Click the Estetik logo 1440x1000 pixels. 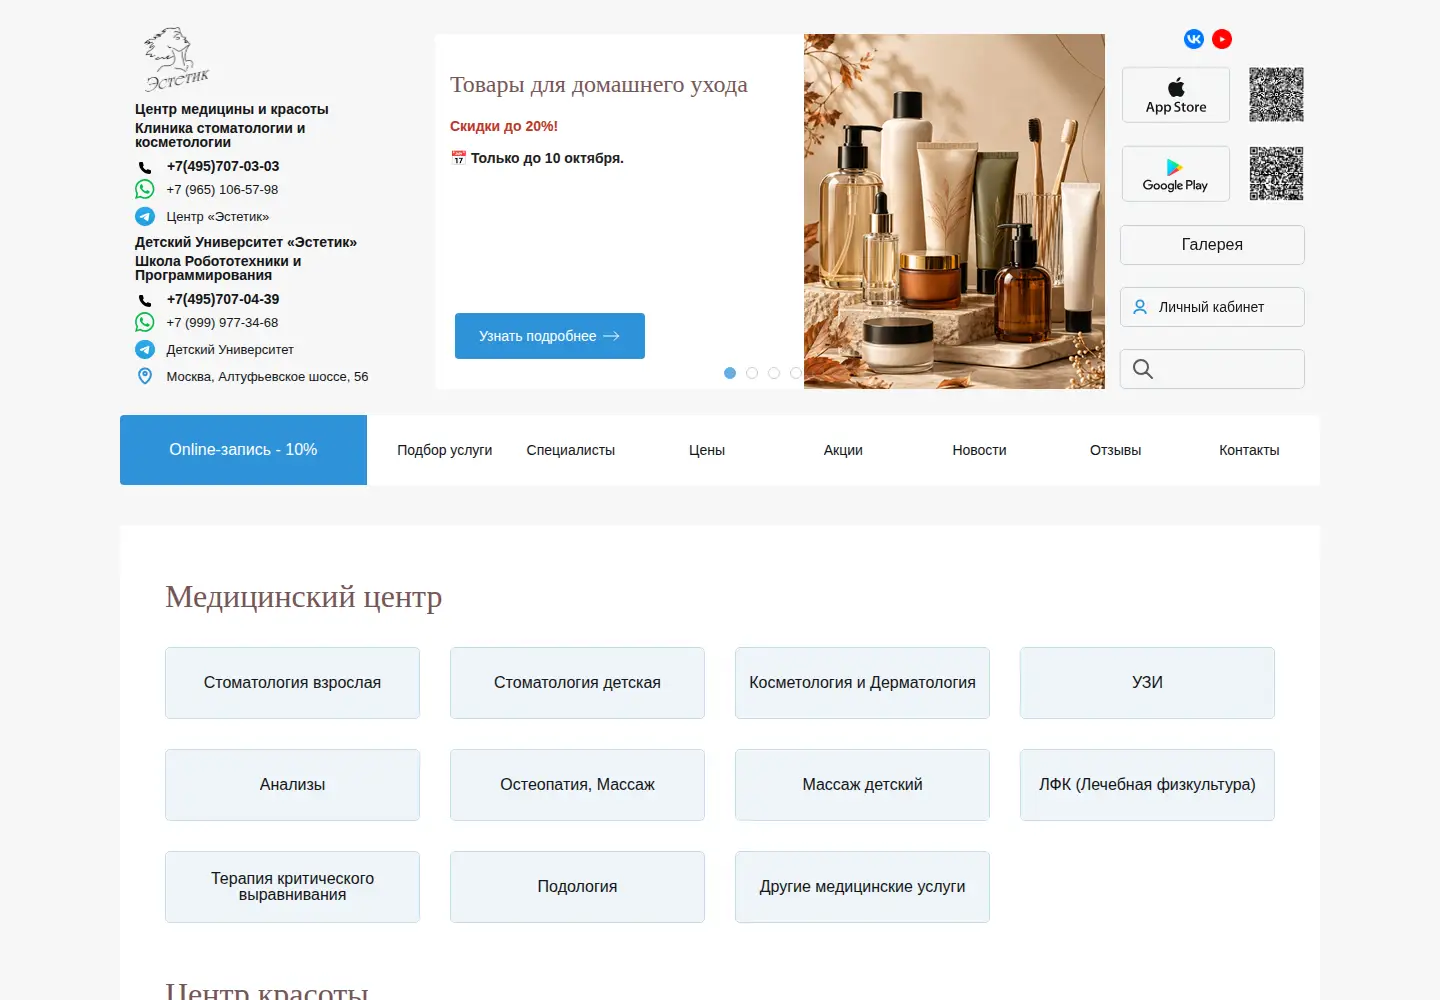click(176, 60)
